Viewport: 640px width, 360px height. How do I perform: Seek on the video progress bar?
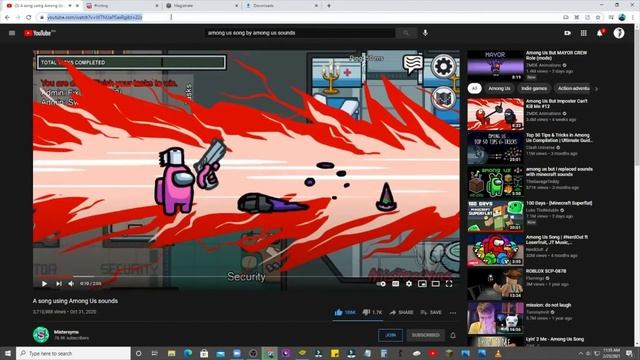pyautogui.click(x=246, y=276)
